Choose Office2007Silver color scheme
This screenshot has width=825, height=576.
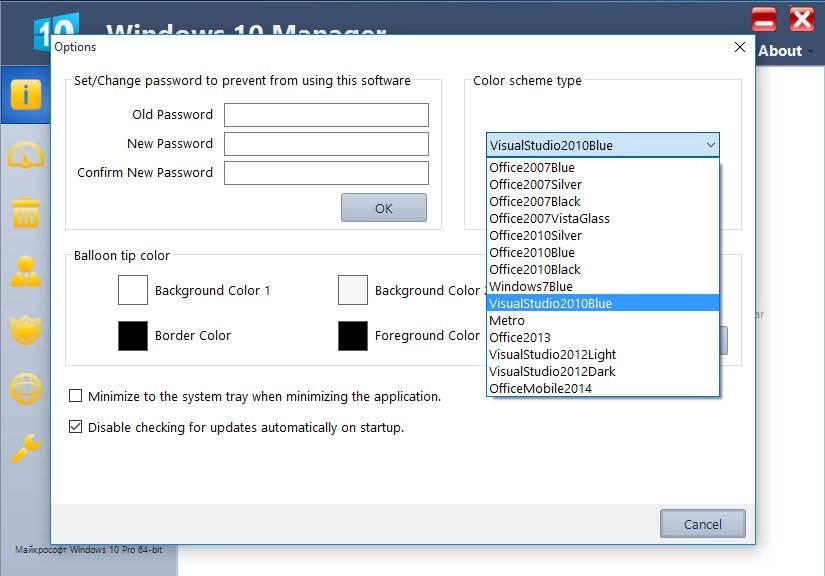[x=603, y=185]
